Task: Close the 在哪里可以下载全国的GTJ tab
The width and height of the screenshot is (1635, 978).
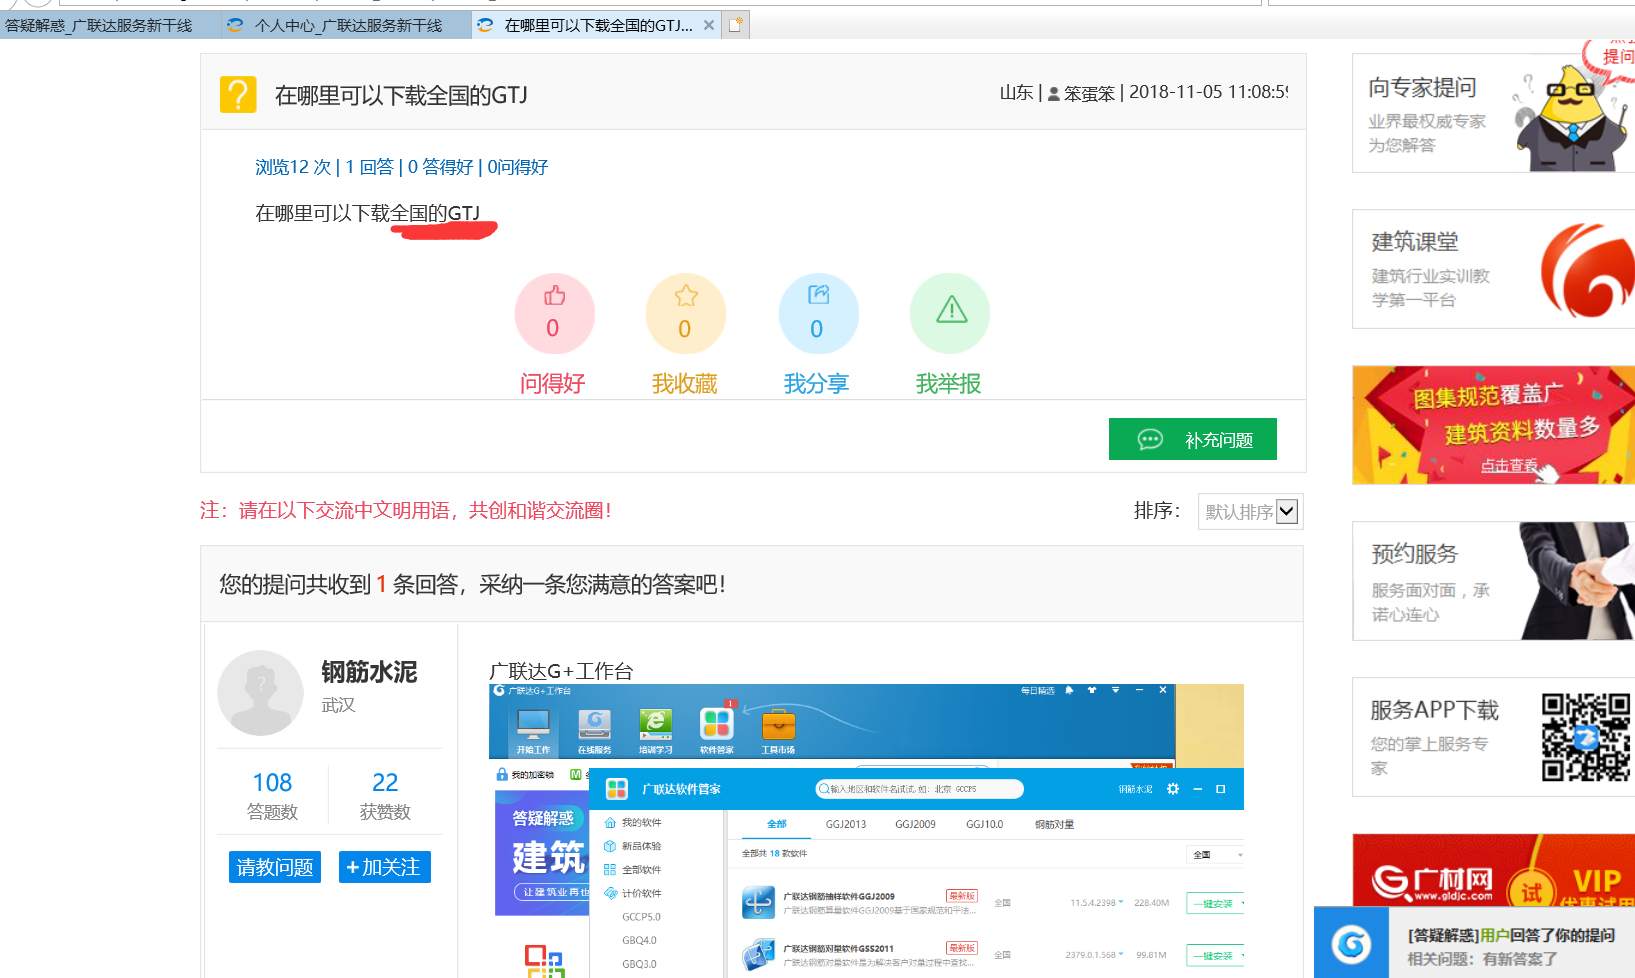Action: tap(709, 25)
